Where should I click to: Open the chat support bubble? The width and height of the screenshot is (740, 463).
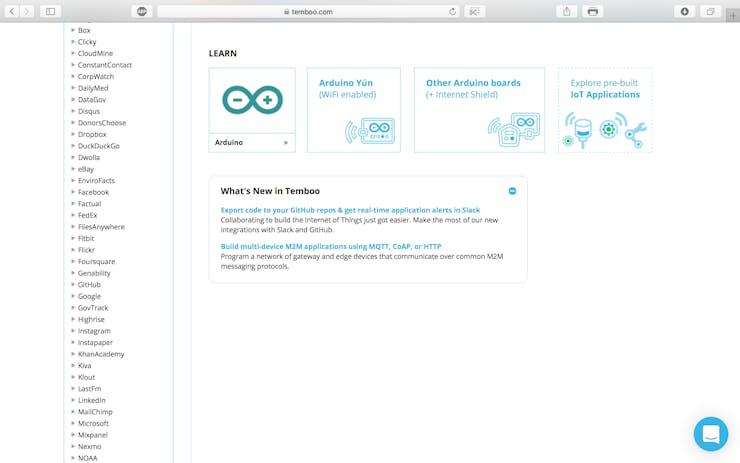(x=711, y=434)
